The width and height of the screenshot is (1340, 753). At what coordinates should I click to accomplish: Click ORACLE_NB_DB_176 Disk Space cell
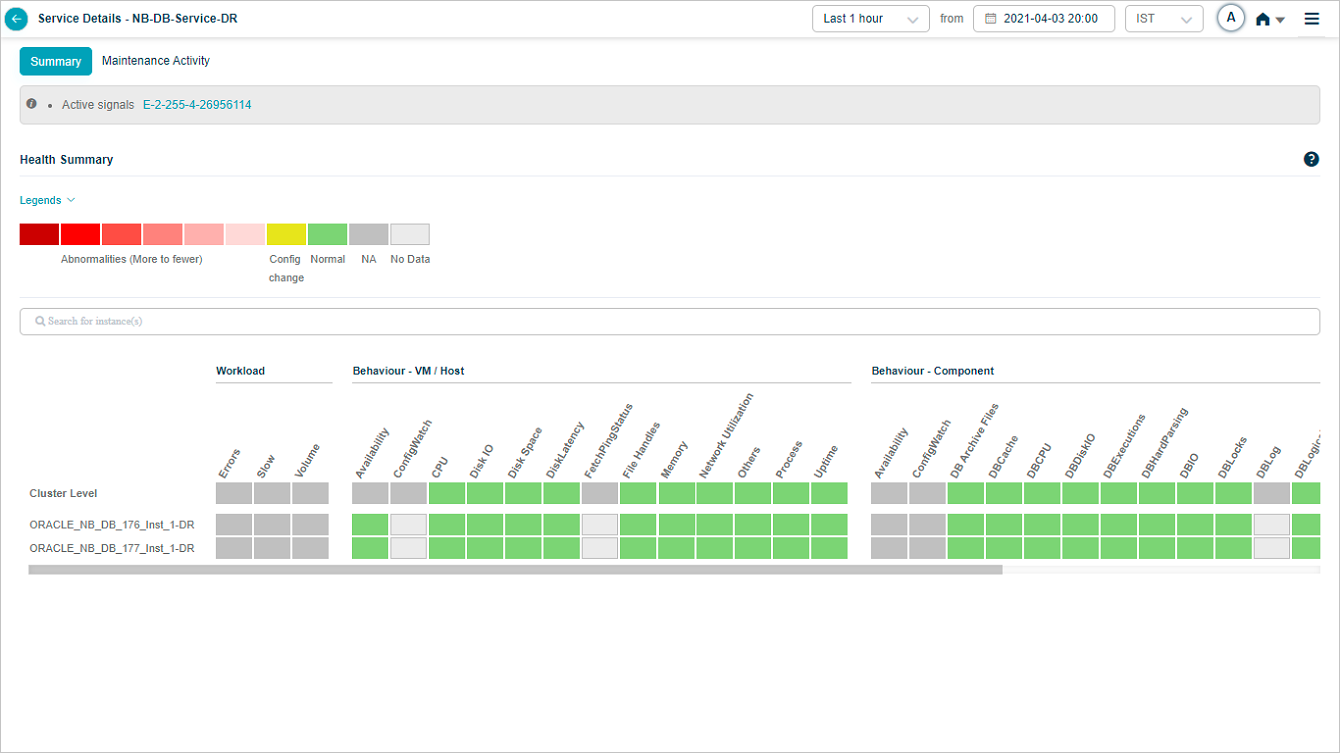(x=523, y=525)
